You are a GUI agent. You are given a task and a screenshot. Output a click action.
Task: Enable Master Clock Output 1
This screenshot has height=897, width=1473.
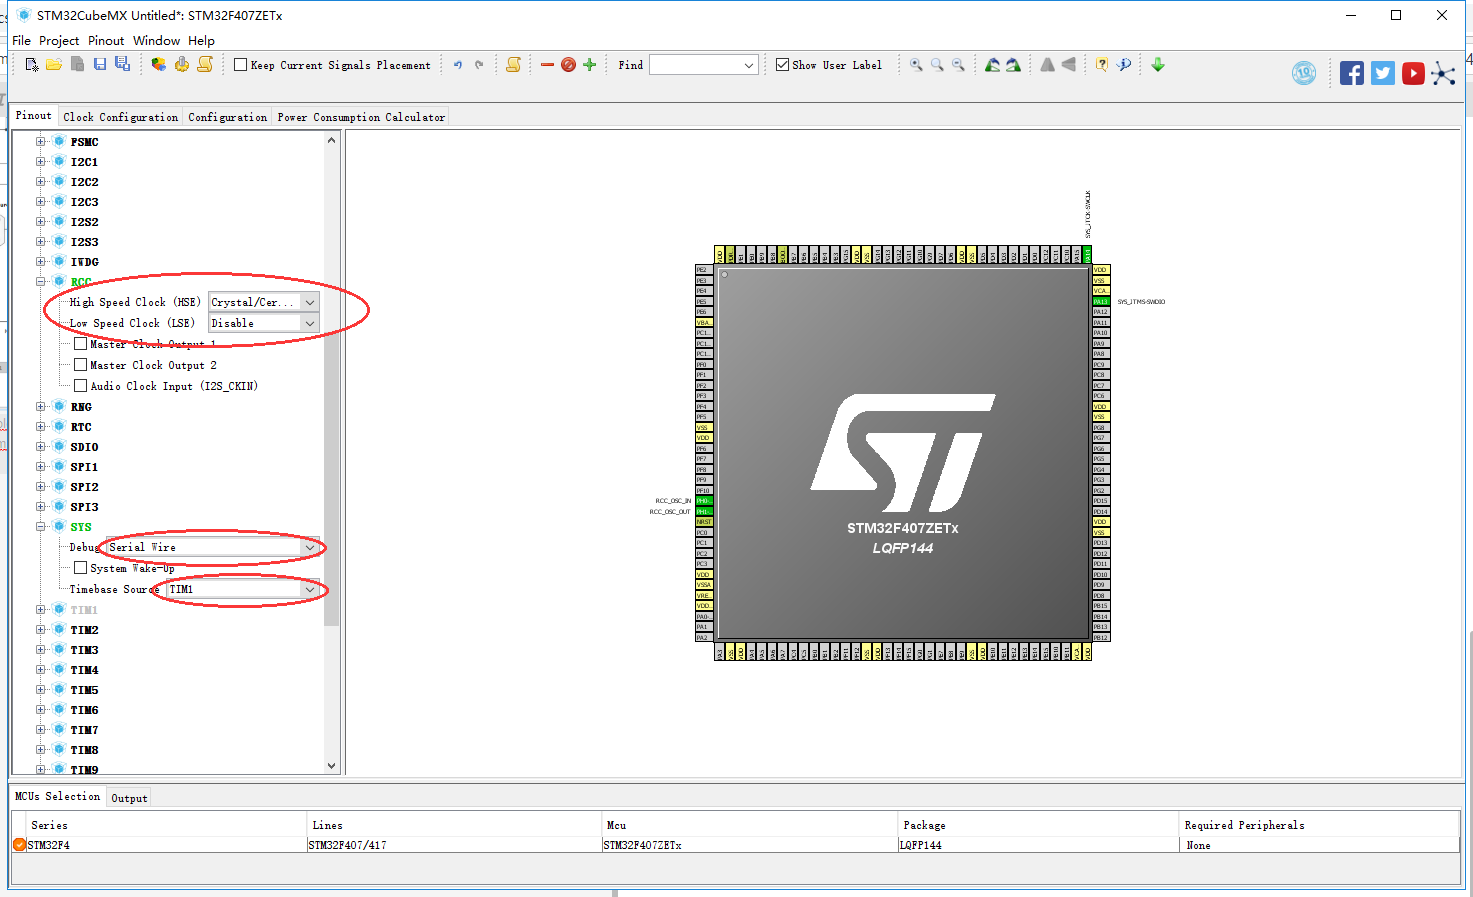click(80, 343)
